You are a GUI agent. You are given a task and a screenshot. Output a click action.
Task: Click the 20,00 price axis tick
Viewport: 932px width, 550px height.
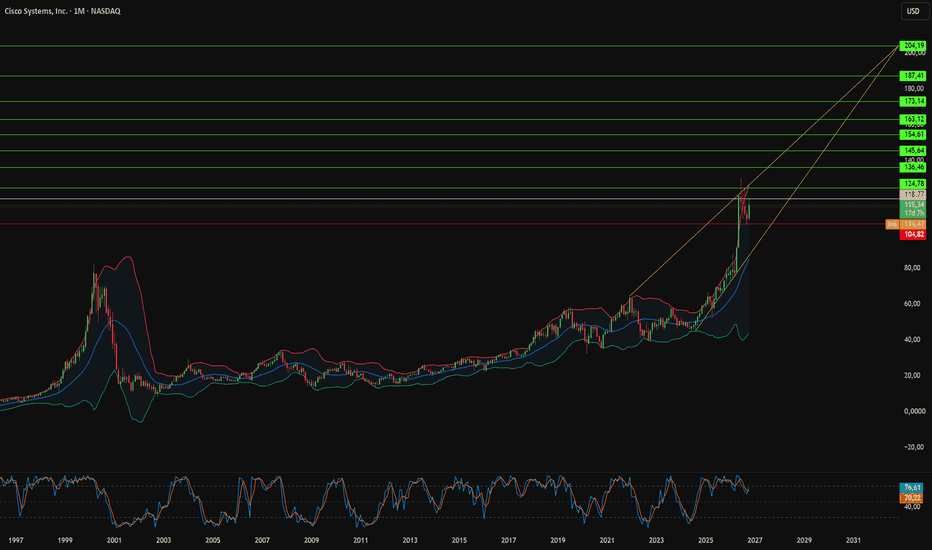click(912, 375)
